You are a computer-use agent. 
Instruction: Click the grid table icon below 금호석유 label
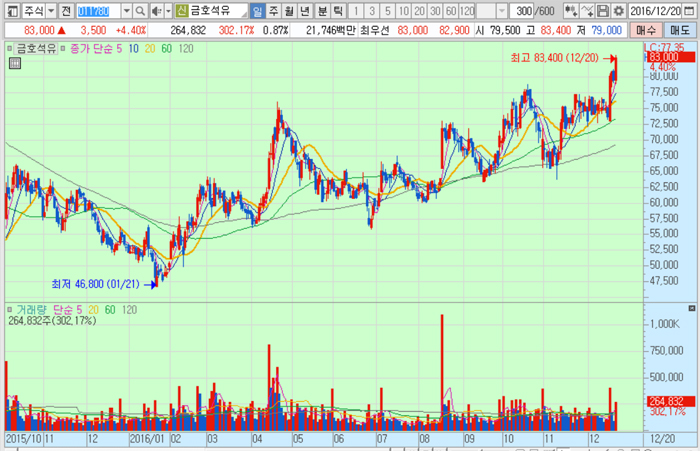click(14, 63)
